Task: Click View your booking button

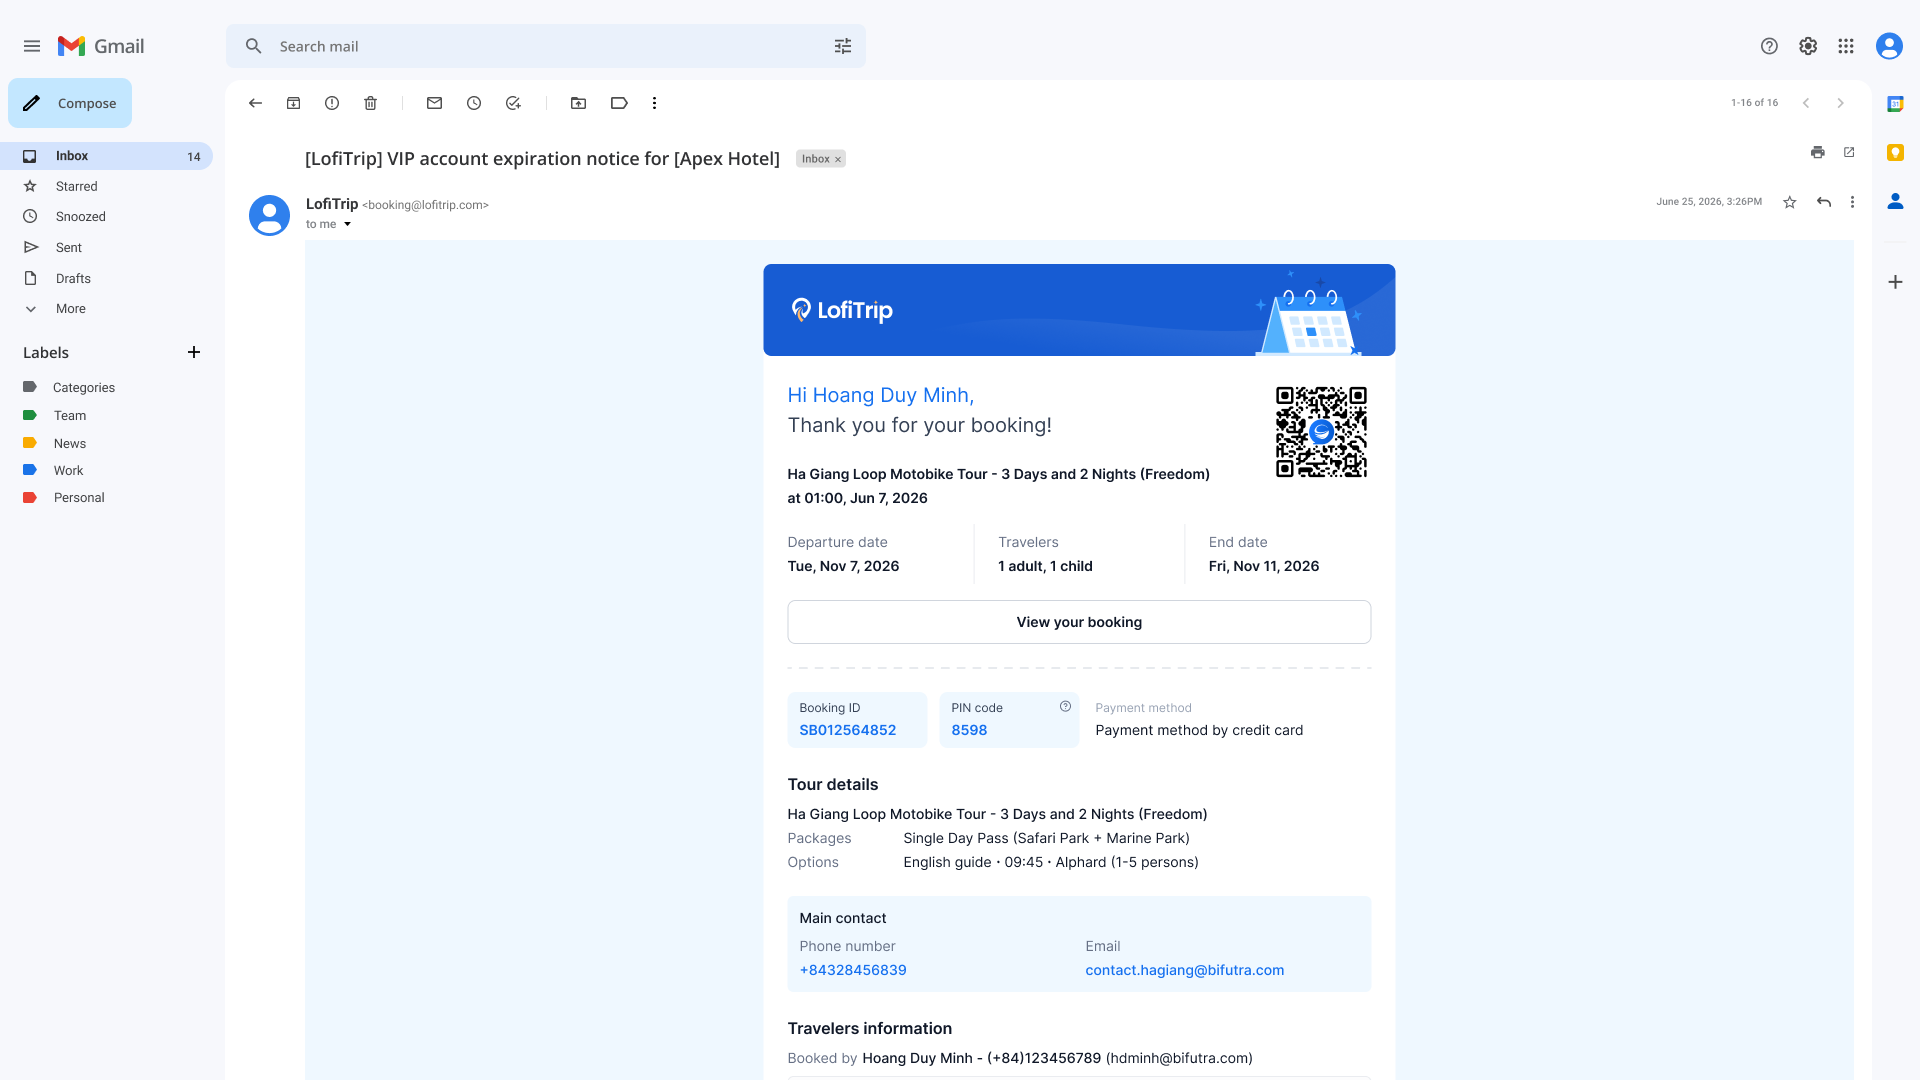Action: point(1079,622)
